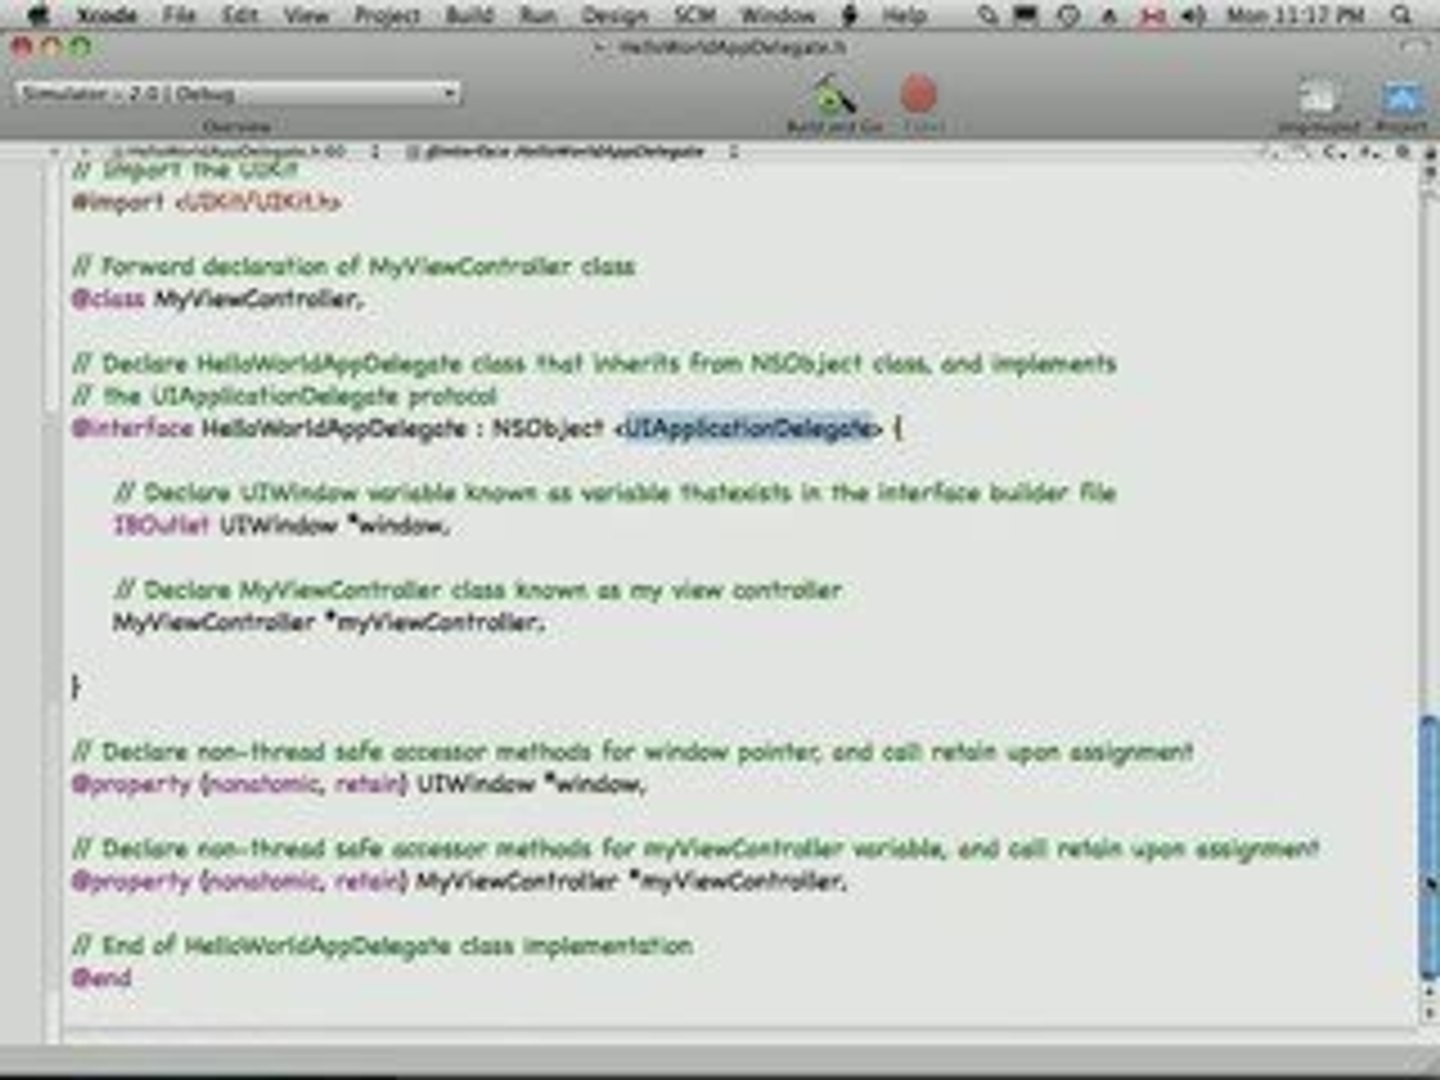Open the Build menu
The image size is (1440, 1080).
point(469,15)
